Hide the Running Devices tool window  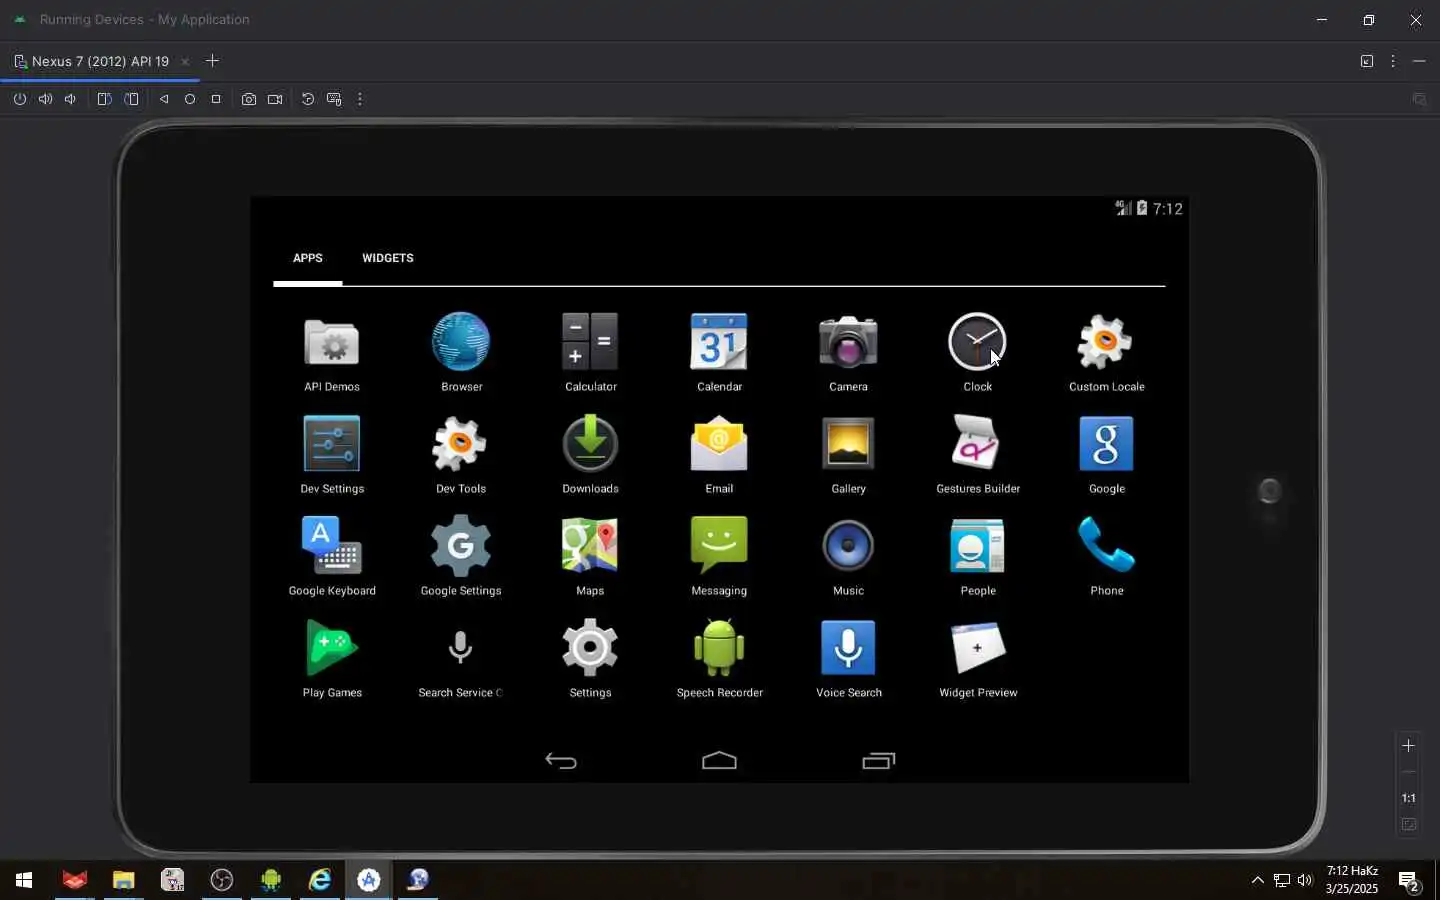[1419, 61]
